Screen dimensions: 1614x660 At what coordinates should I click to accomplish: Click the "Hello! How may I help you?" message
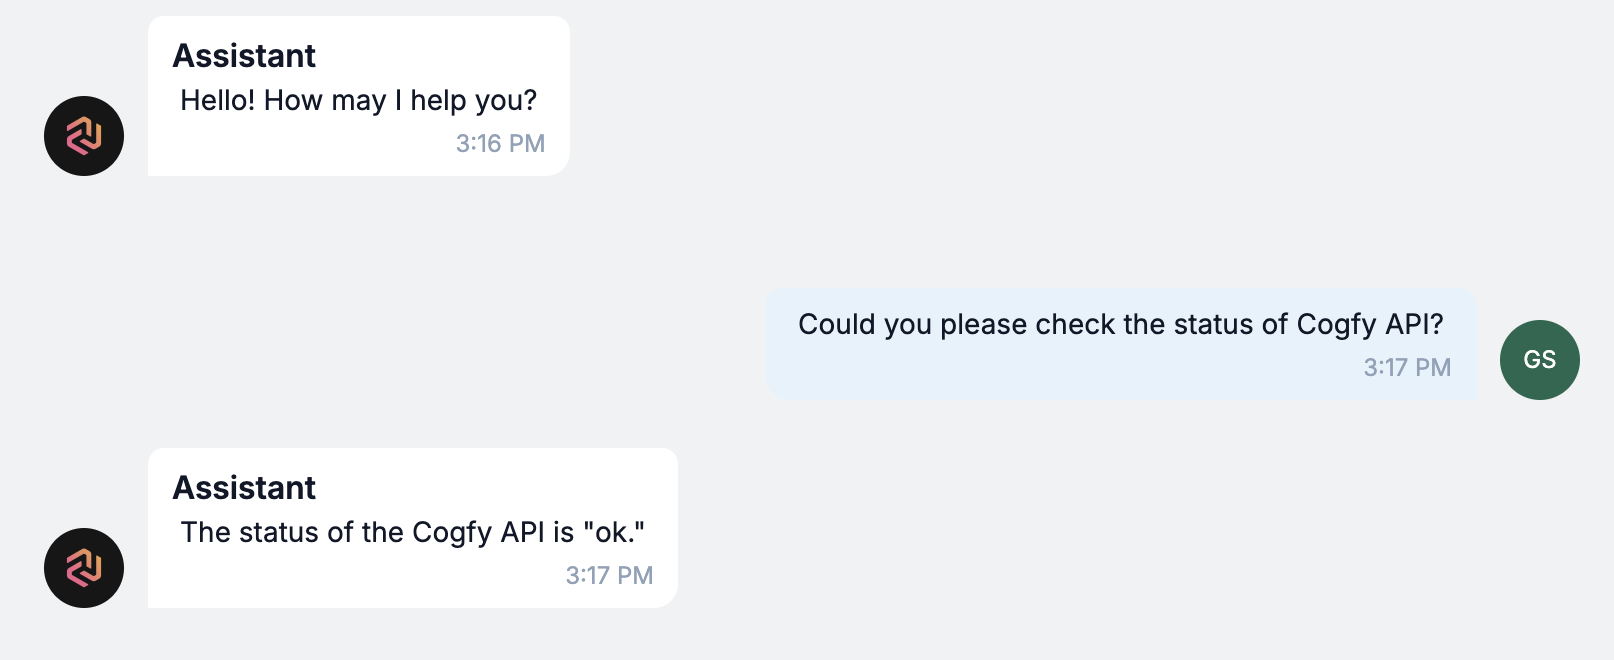(x=358, y=100)
